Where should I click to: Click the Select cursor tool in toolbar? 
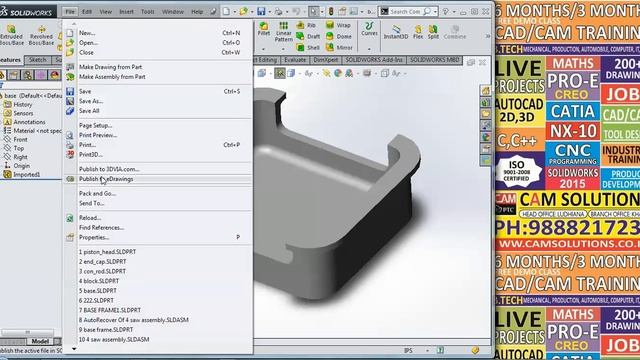click(x=313, y=11)
